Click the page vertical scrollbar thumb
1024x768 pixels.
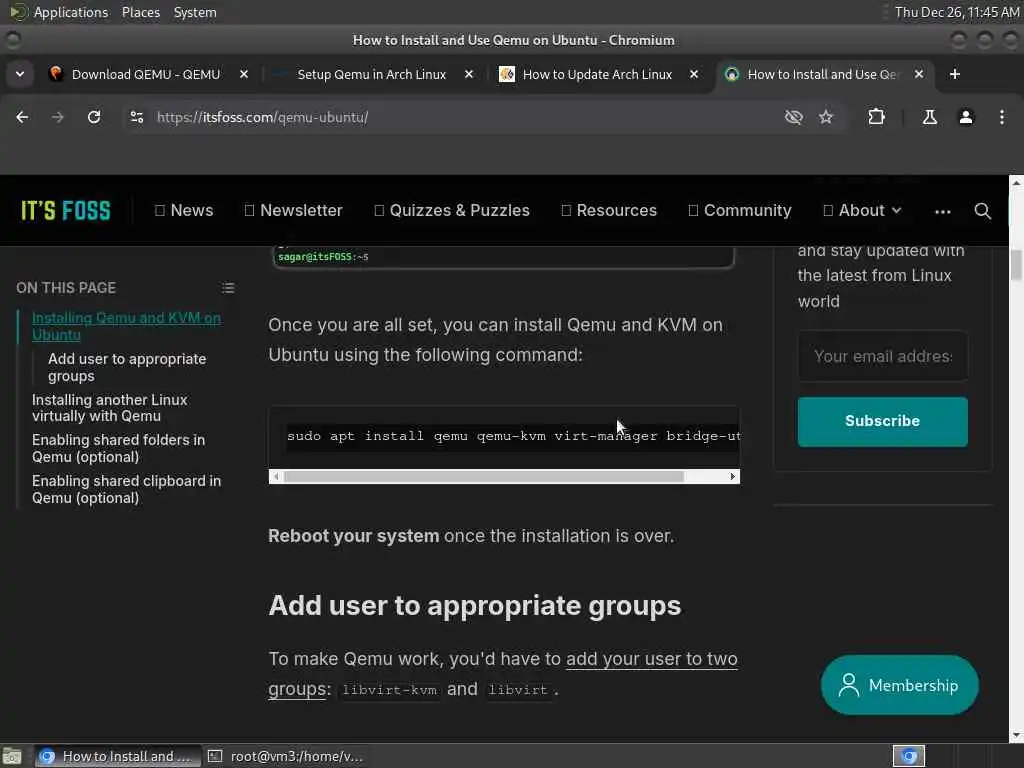[x=1016, y=264]
